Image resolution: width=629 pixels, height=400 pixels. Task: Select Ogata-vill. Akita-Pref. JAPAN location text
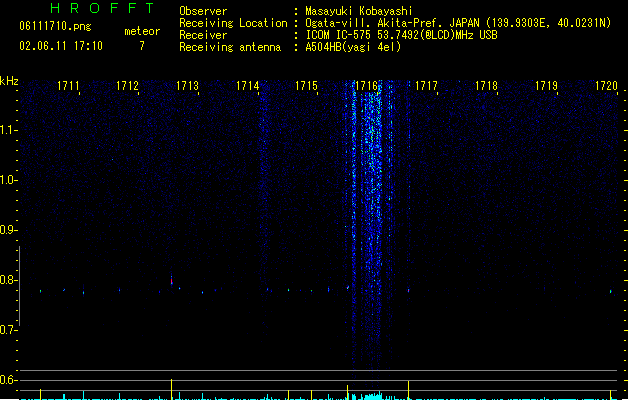458,23
